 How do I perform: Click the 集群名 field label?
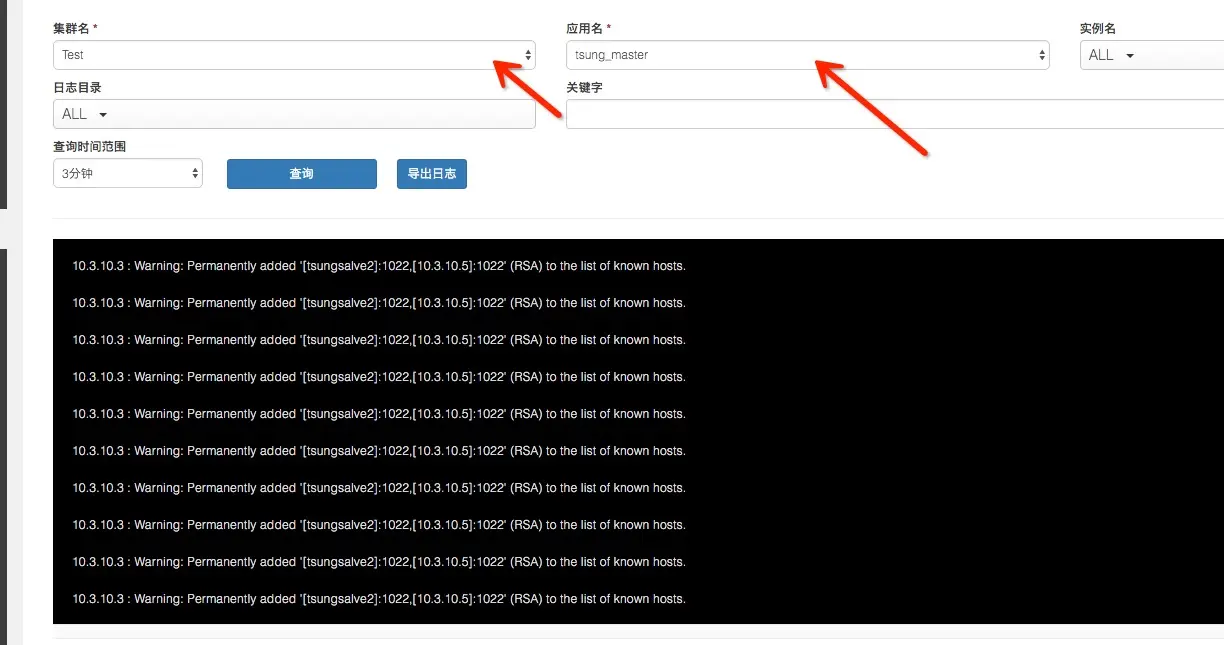75,29
